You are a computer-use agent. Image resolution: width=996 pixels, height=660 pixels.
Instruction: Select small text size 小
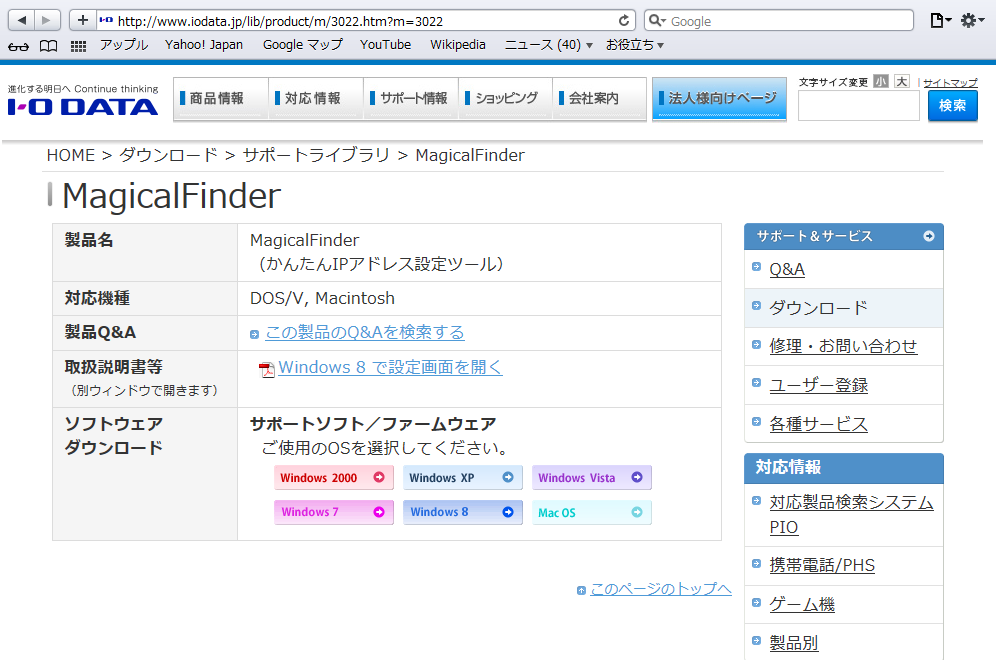point(880,81)
